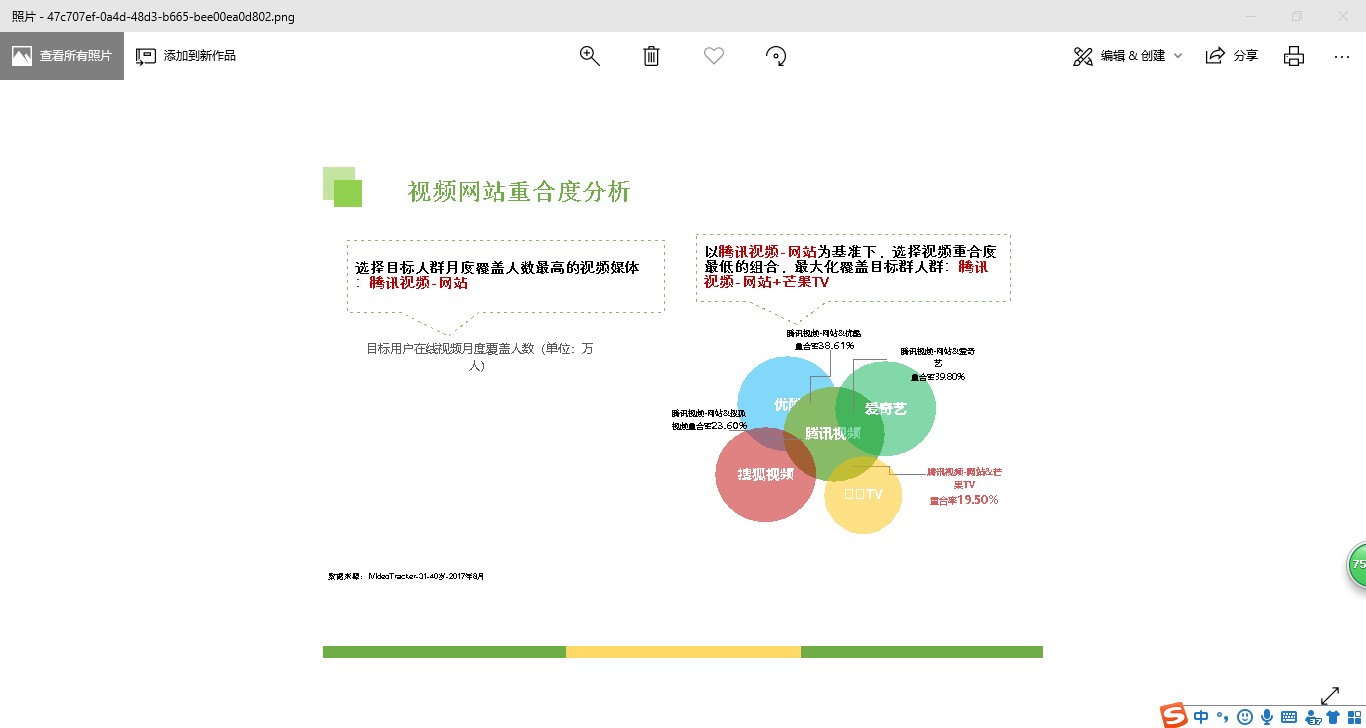Image resolution: width=1366 pixels, height=728 pixels.
Task: Open the Sogou toolbox grid icon
Action: (x=1353, y=717)
